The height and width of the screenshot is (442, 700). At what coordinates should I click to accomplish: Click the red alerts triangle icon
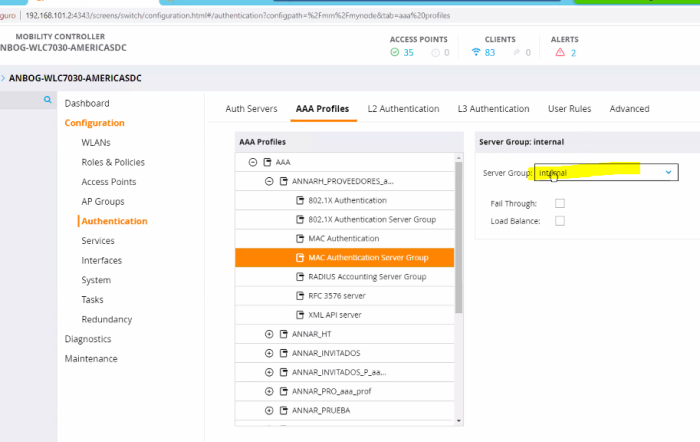click(x=560, y=52)
